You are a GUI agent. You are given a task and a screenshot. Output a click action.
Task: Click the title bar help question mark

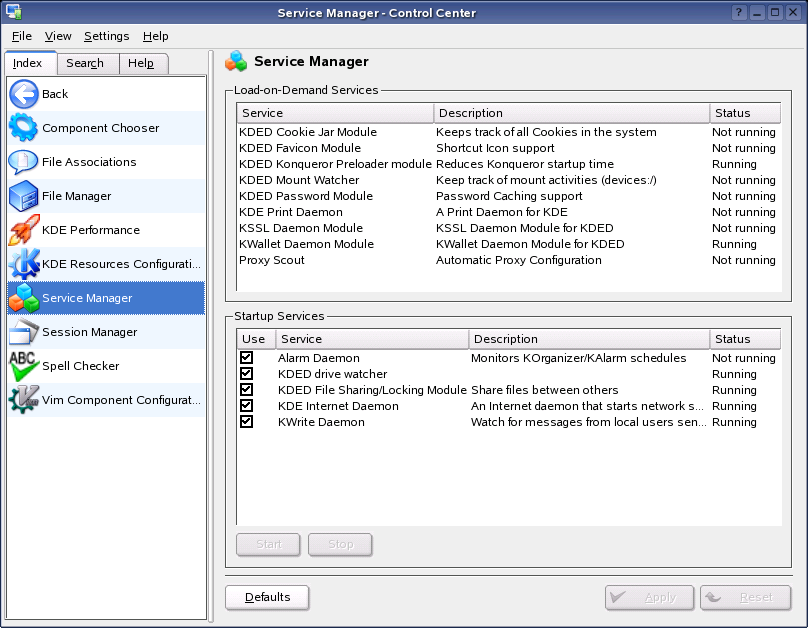pos(739,12)
